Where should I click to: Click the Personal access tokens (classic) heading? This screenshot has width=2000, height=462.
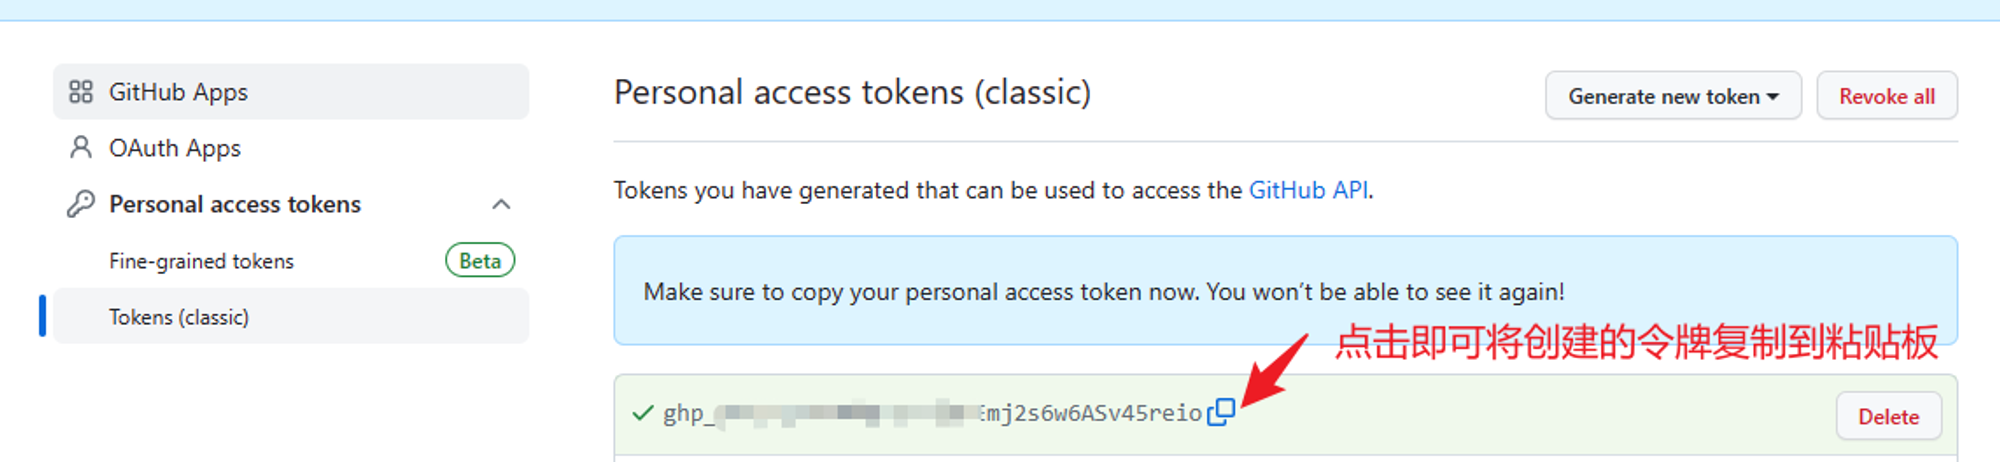[852, 92]
